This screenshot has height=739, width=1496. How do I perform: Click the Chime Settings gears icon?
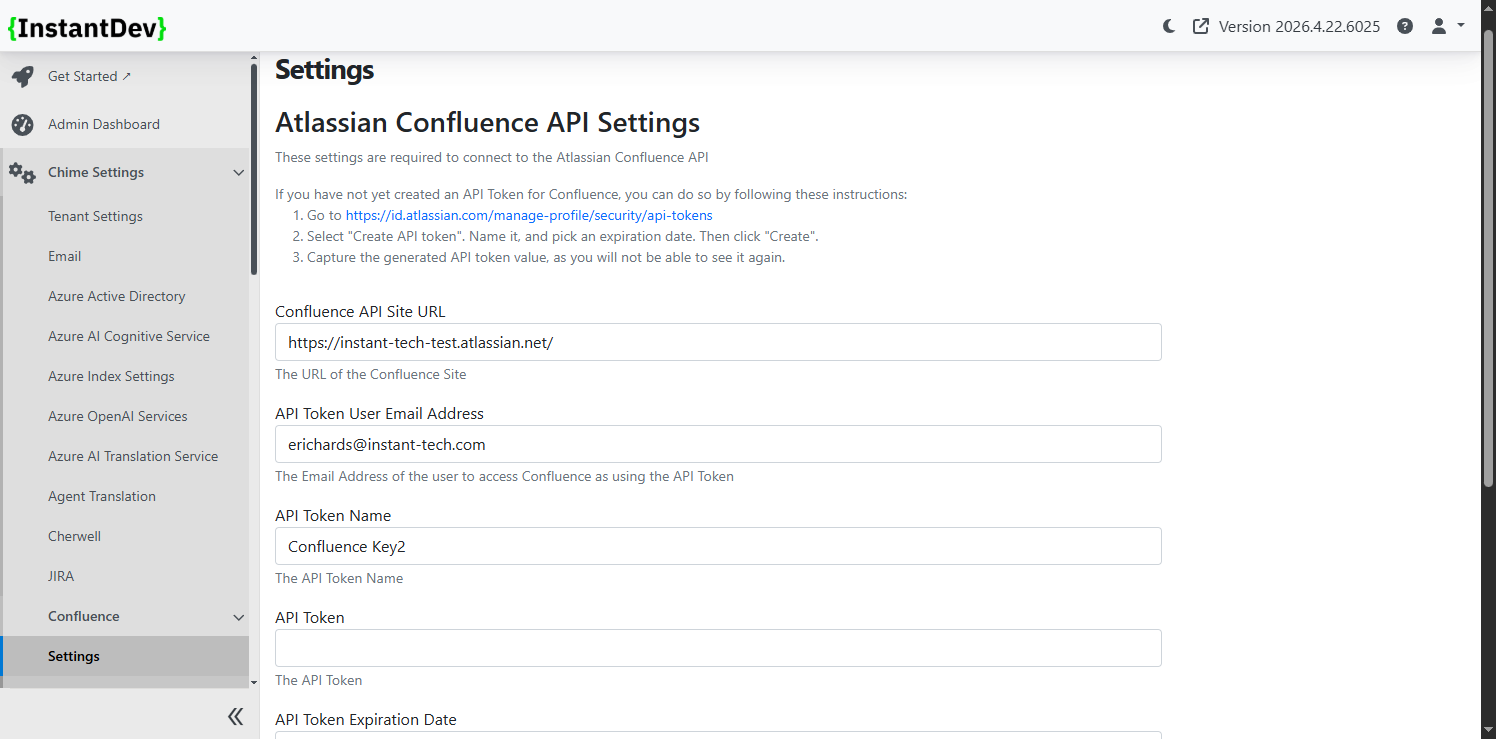click(22, 172)
